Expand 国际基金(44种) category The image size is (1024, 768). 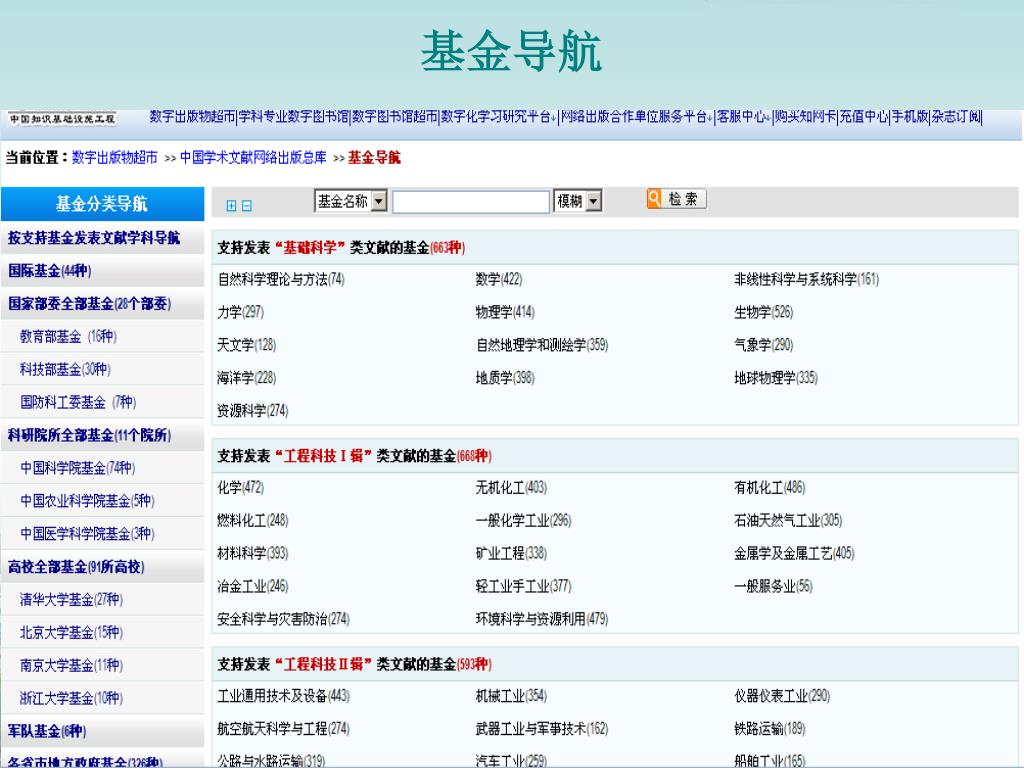pos(50,271)
